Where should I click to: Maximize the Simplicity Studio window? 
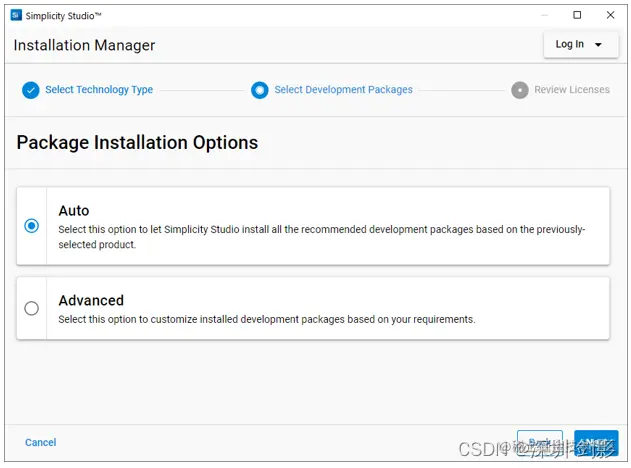pyautogui.click(x=577, y=15)
